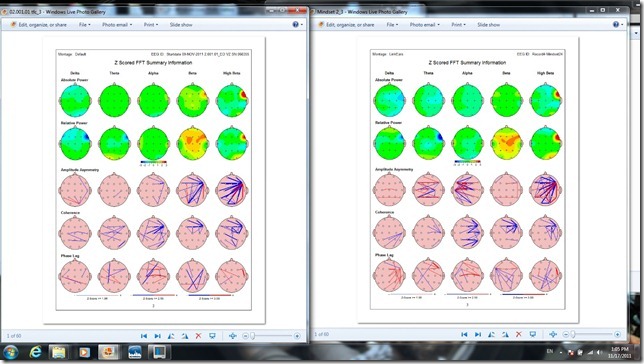Zoom out minus button in left window

245,336
